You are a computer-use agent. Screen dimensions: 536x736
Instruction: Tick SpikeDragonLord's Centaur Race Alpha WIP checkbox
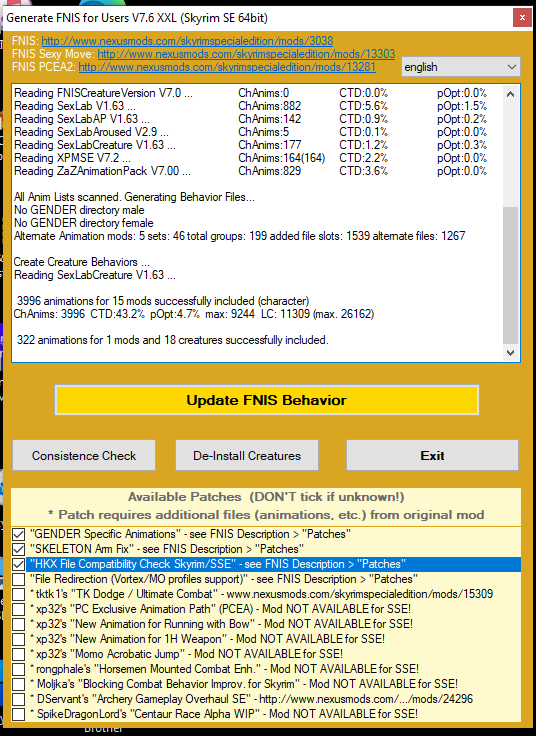19,714
